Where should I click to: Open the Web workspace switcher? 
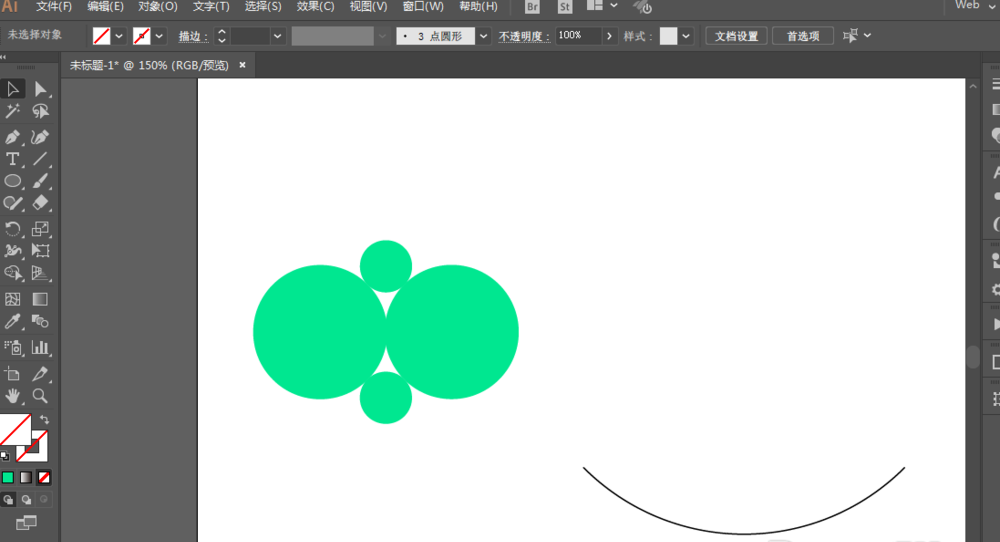click(974, 6)
